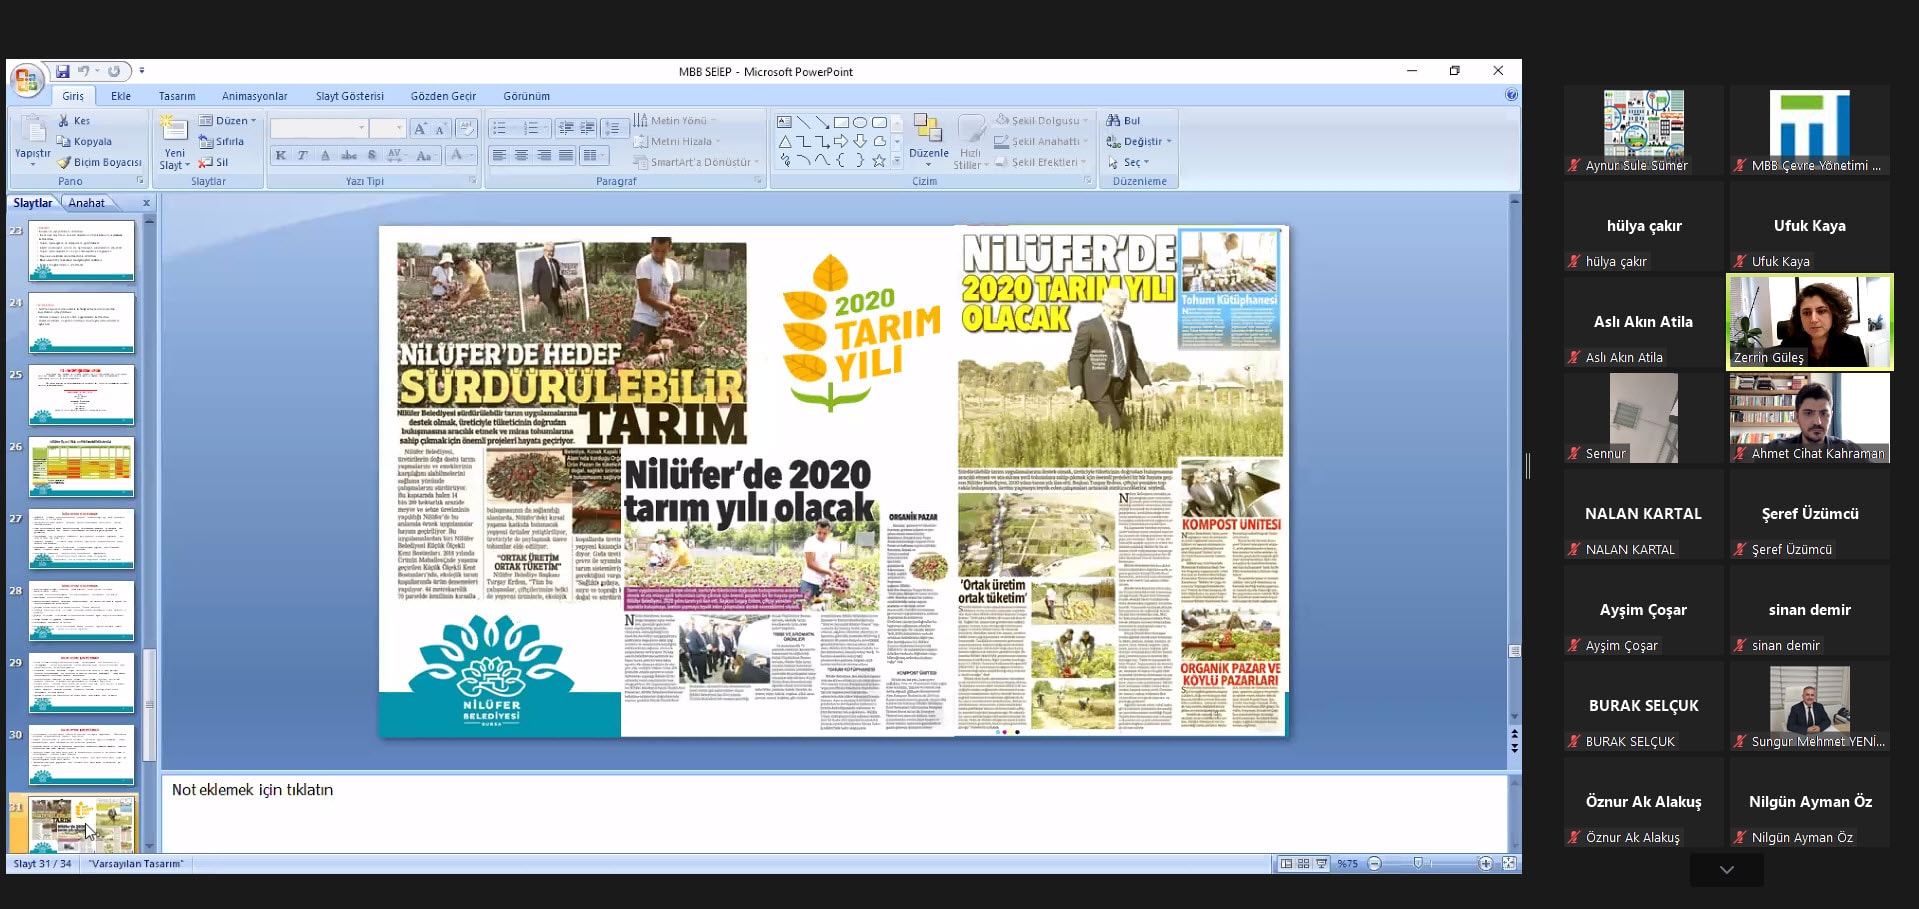
Task: Close the slides pane
Action: [x=146, y=203]
